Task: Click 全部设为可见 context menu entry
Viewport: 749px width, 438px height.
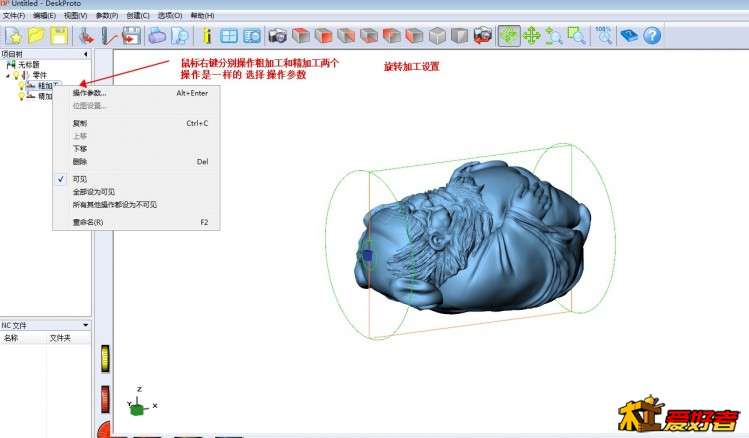Action: [x=93, y=191]
